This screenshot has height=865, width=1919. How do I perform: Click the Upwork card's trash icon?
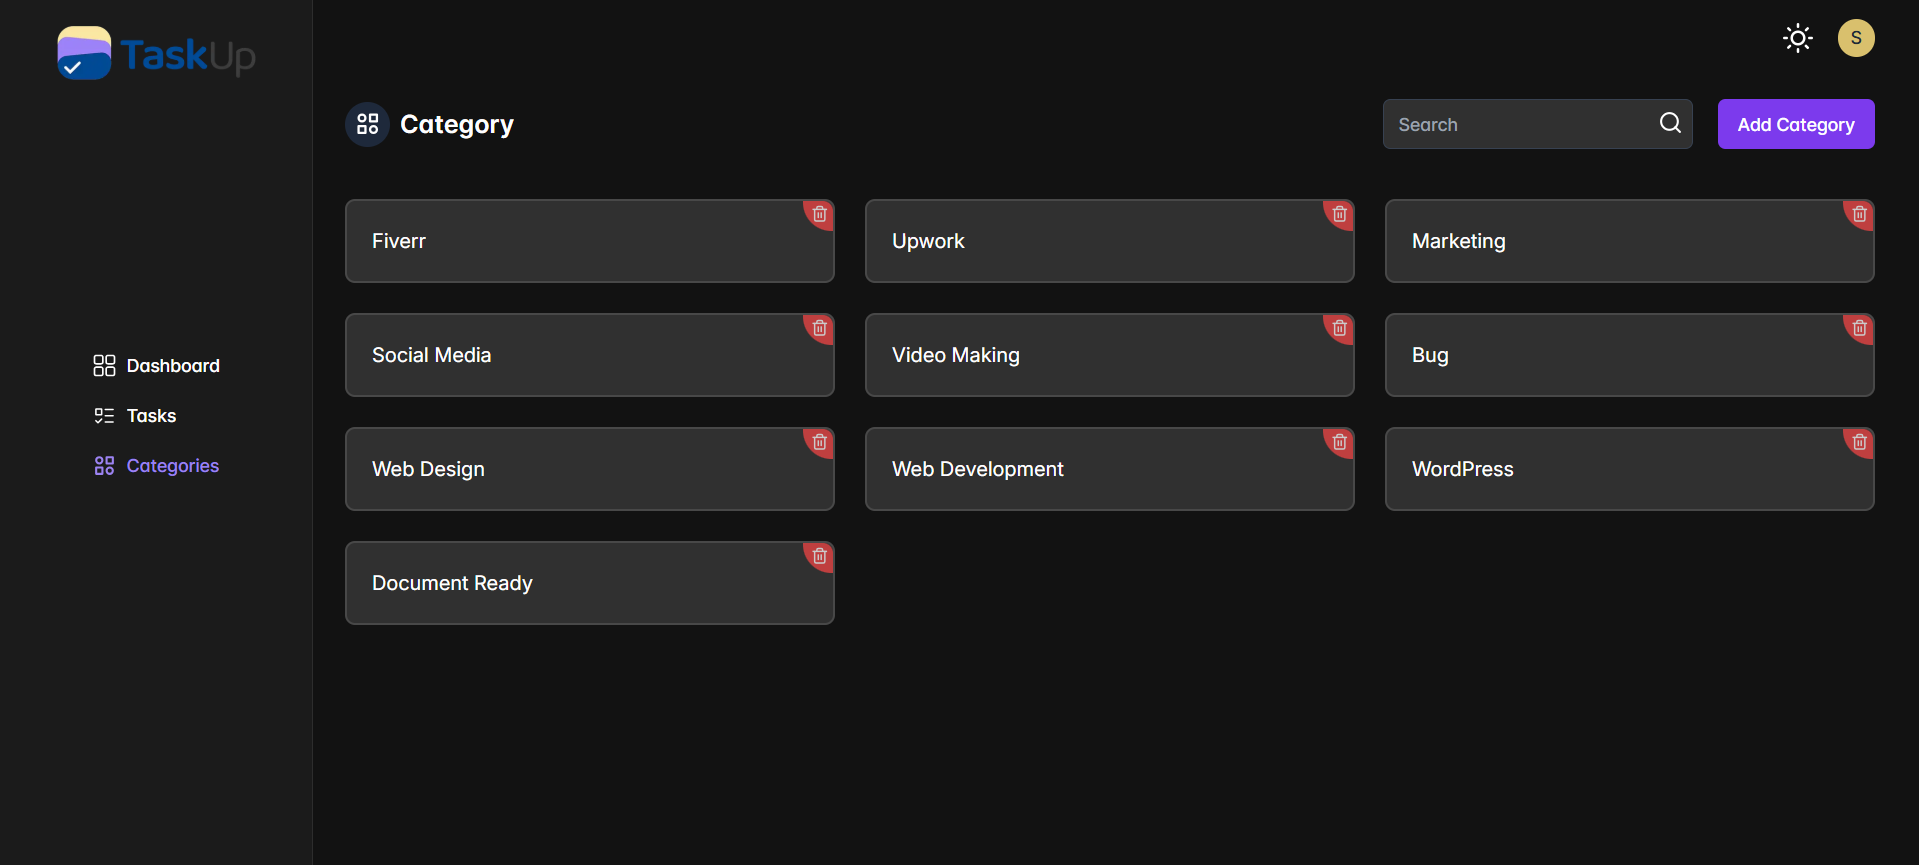click(1340, 214)
